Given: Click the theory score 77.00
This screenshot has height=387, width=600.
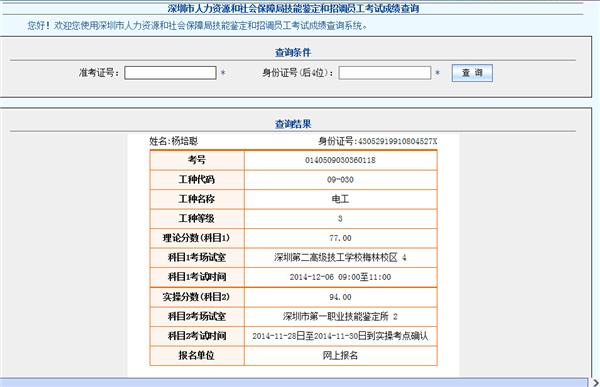Looking at the screenshot, I should click(x=340, y=238).
